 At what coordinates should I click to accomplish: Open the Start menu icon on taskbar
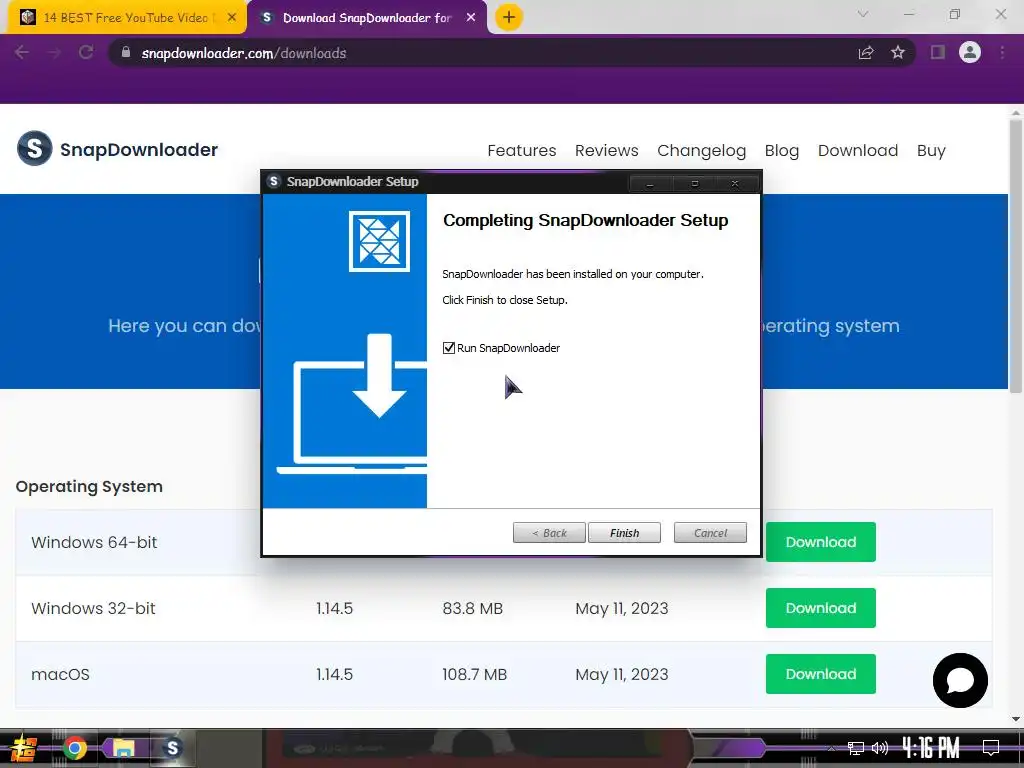pyautogui.click(x=24, y=748)
